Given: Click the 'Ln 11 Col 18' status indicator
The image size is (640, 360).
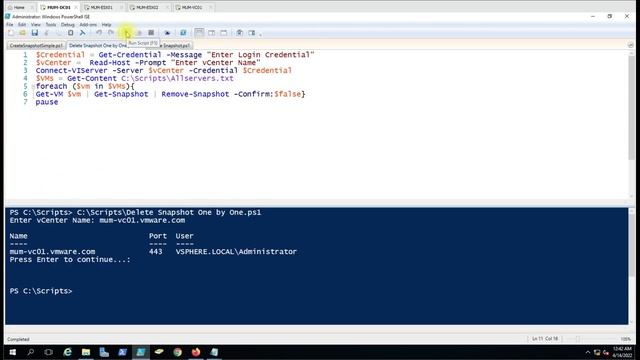Looking at the screenshot, I should tap(545, 339).
